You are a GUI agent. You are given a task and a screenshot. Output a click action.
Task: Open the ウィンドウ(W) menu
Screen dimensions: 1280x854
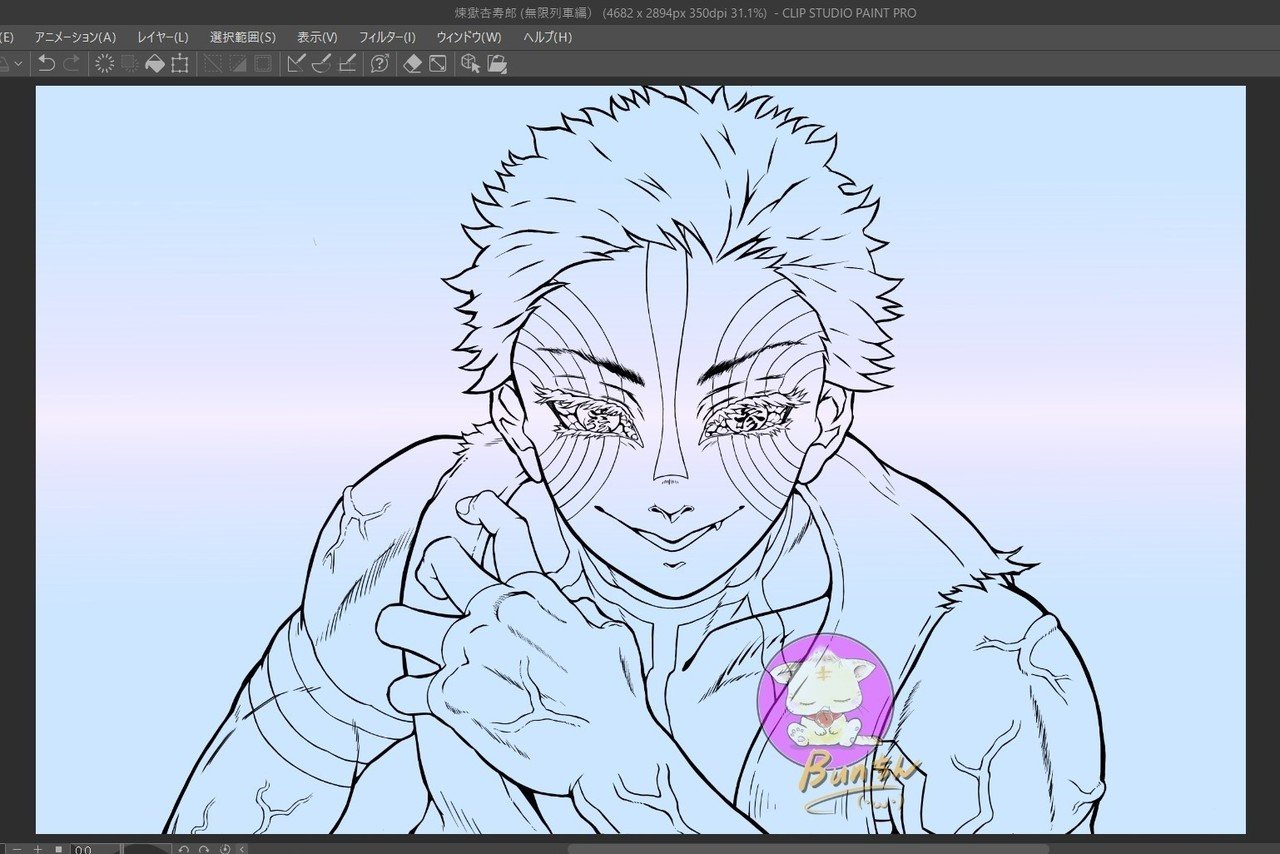(469, 38)
